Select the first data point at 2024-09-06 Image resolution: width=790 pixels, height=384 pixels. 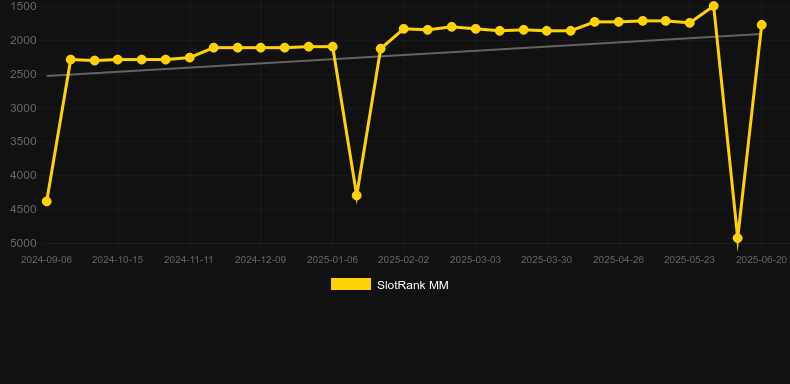tap(46, 201)
